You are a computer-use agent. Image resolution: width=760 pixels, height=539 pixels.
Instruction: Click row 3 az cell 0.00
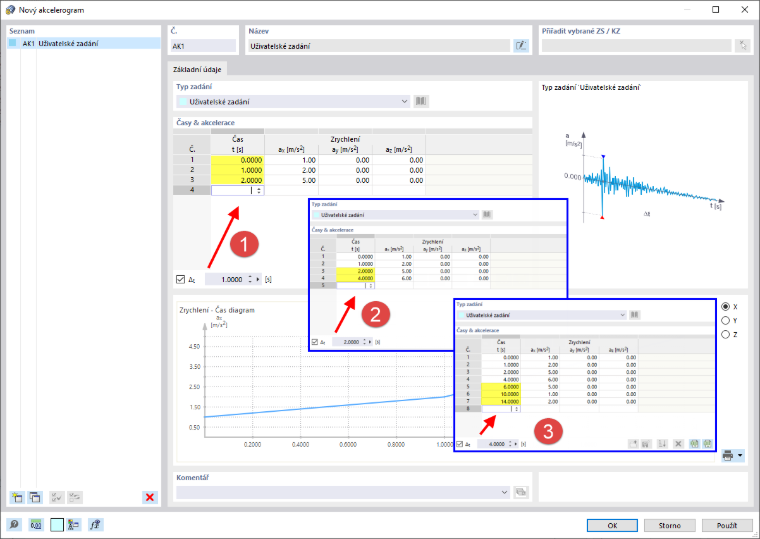pos(398,180)
